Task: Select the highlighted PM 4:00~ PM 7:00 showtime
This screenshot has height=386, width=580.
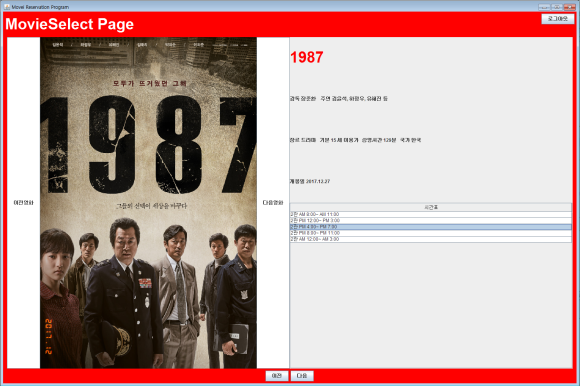Action: [431, 227]
